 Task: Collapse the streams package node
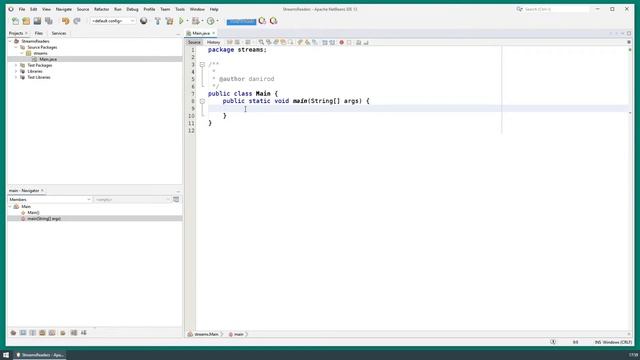[x=22, y=53]
